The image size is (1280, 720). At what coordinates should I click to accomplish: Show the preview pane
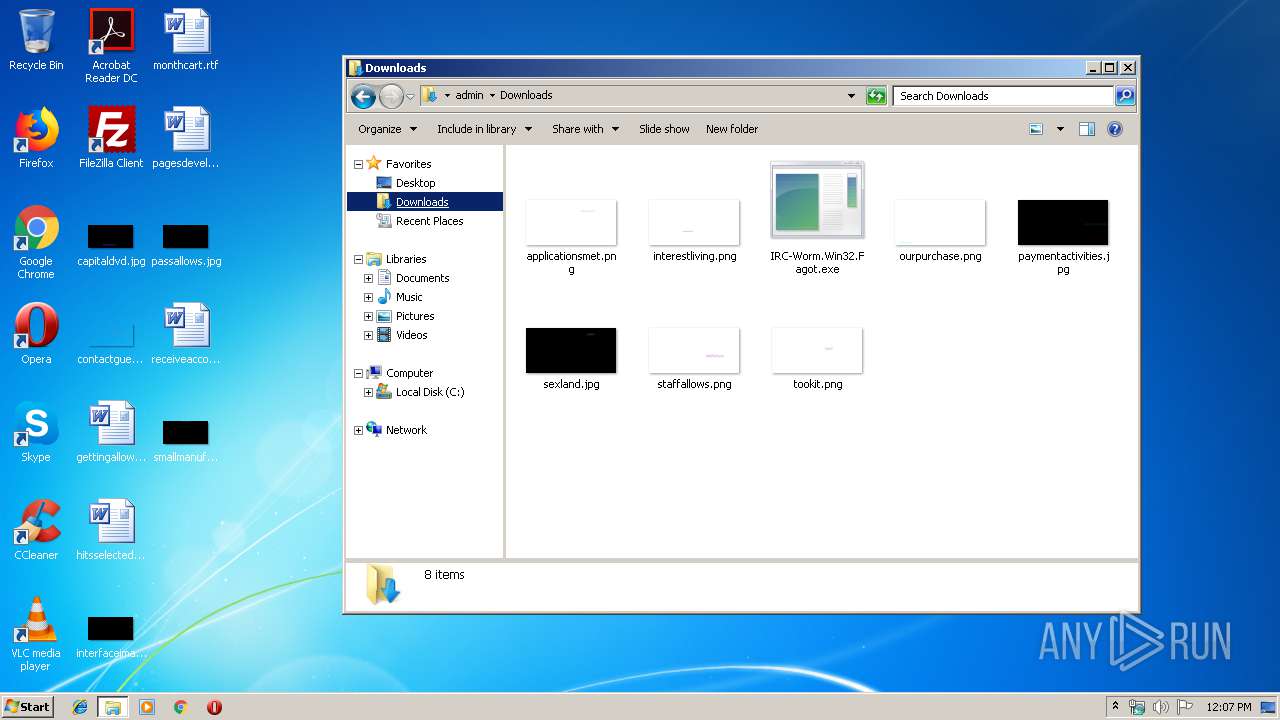tap(1087, 129)
